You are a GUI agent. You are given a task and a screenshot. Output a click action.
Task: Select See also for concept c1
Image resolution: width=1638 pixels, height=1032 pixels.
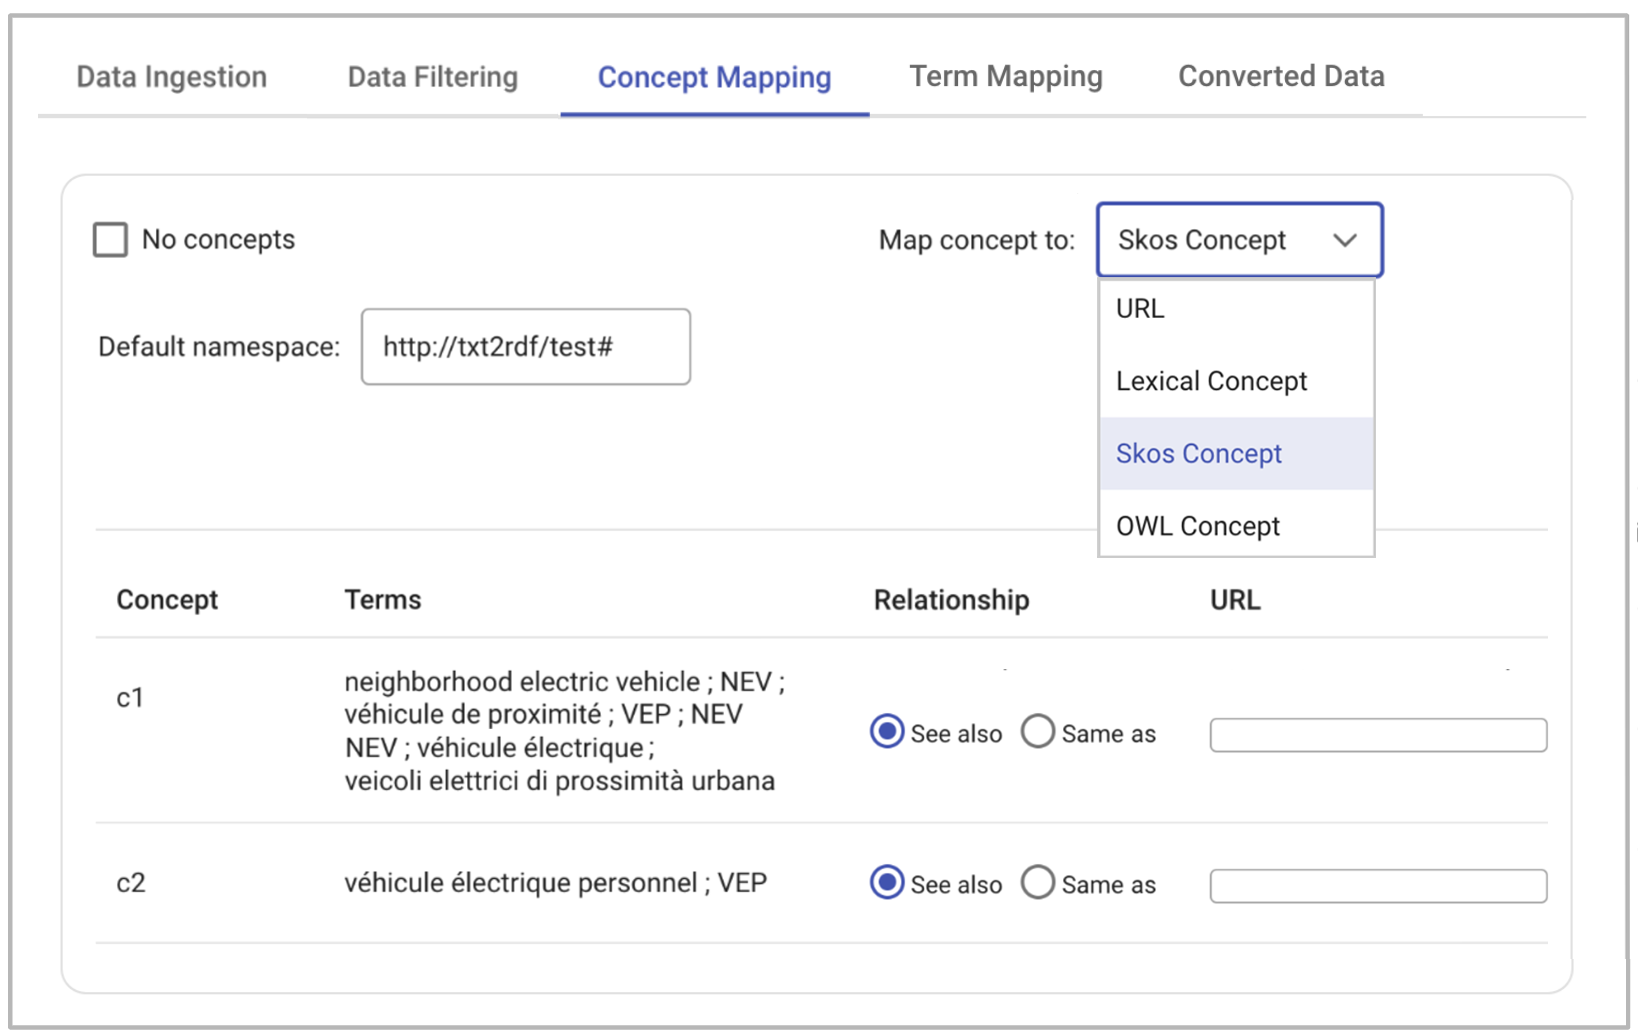tap(887, 732)
